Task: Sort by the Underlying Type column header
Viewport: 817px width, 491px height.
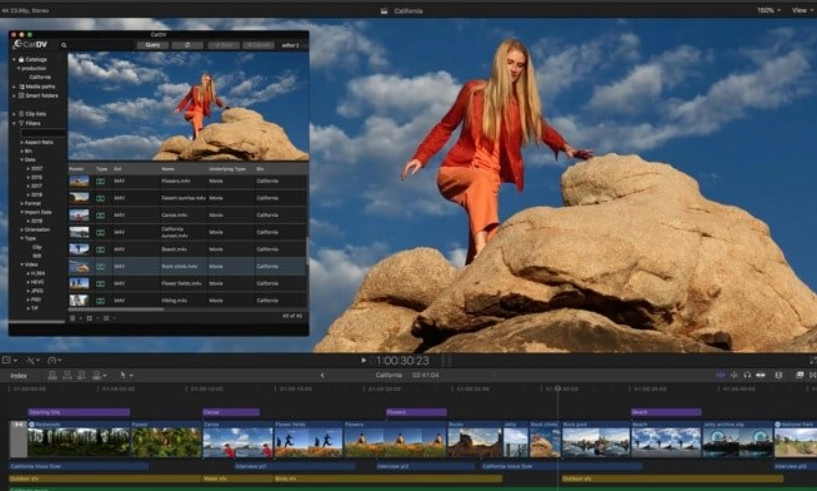Action: 227,169
